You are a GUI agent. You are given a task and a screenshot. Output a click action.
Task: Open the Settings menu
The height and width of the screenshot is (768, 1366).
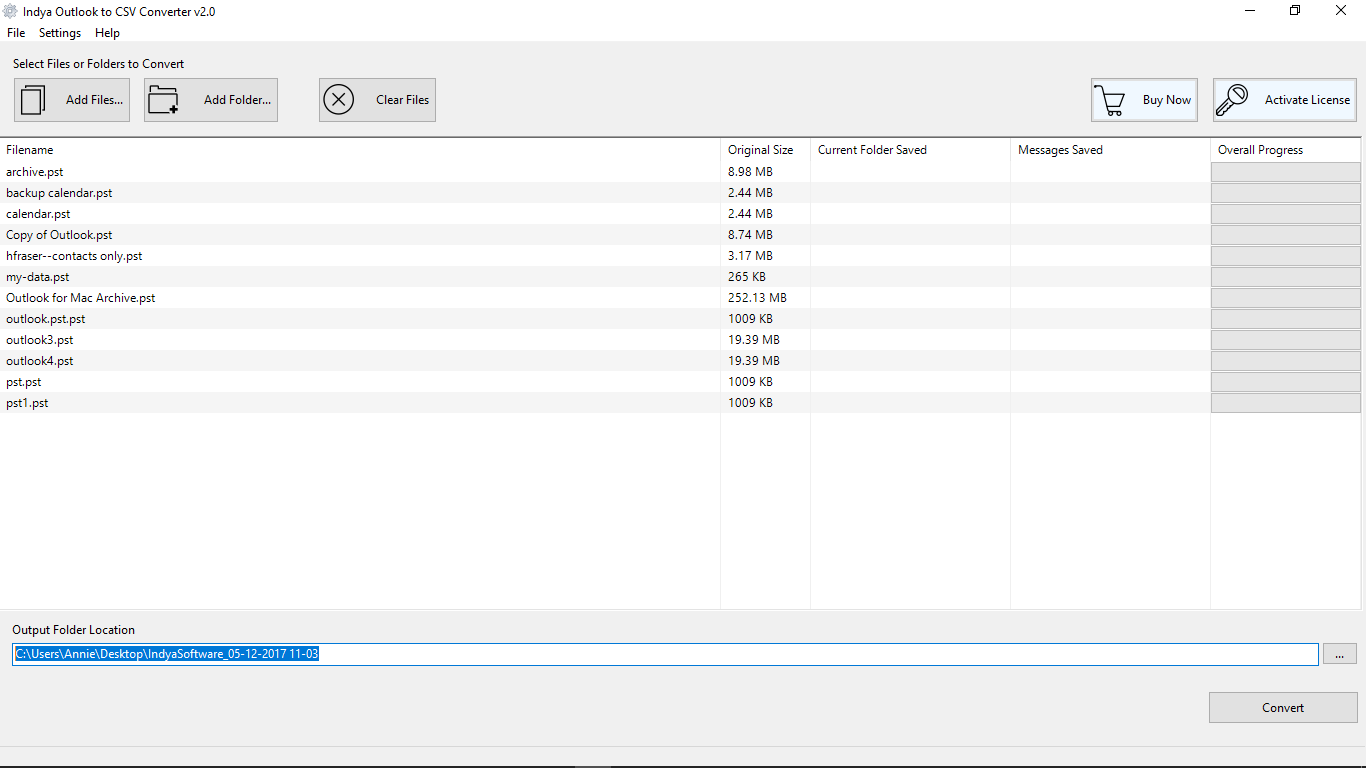pyautogui.click(x=60, y=33)
